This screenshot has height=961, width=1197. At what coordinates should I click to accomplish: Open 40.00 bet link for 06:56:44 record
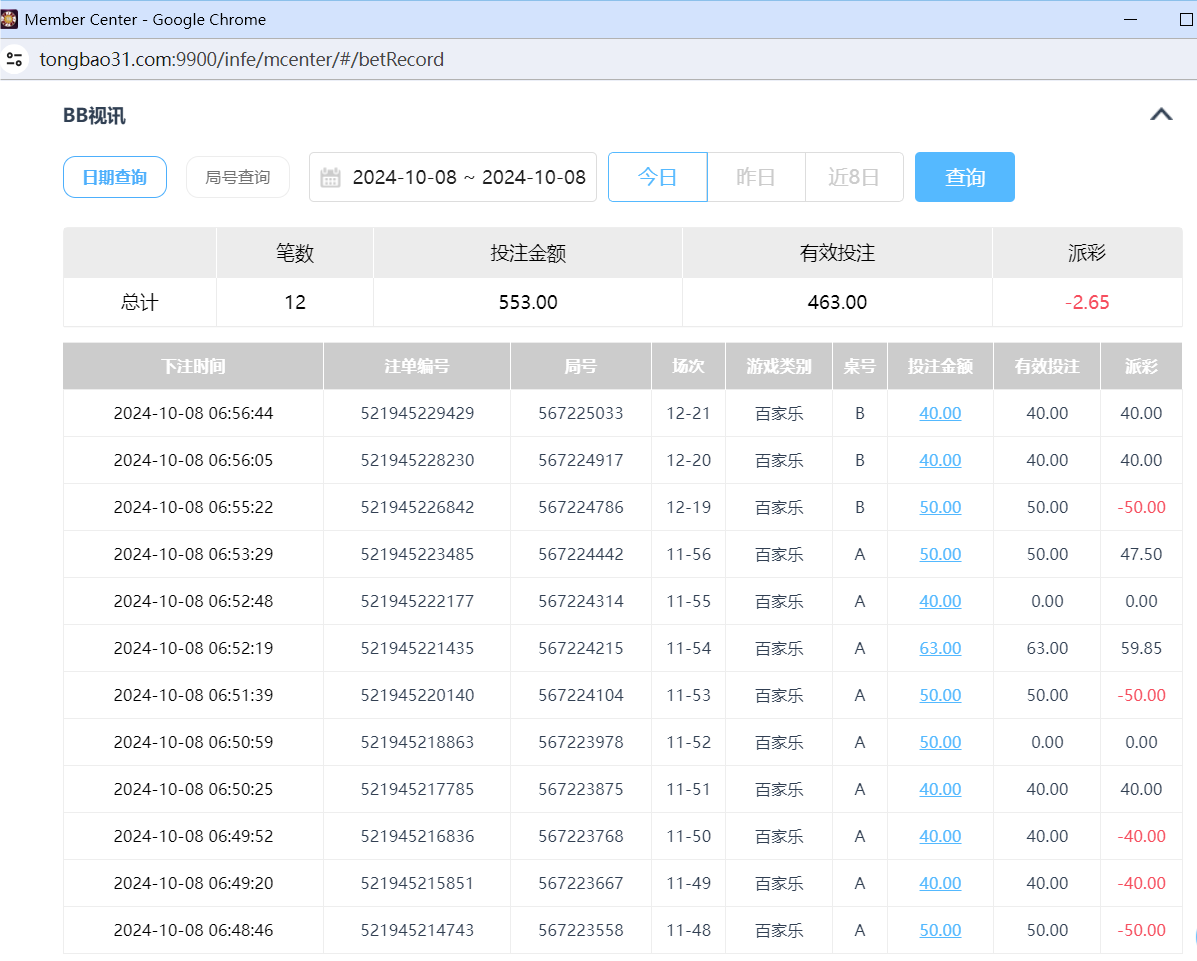pos(940,413)
